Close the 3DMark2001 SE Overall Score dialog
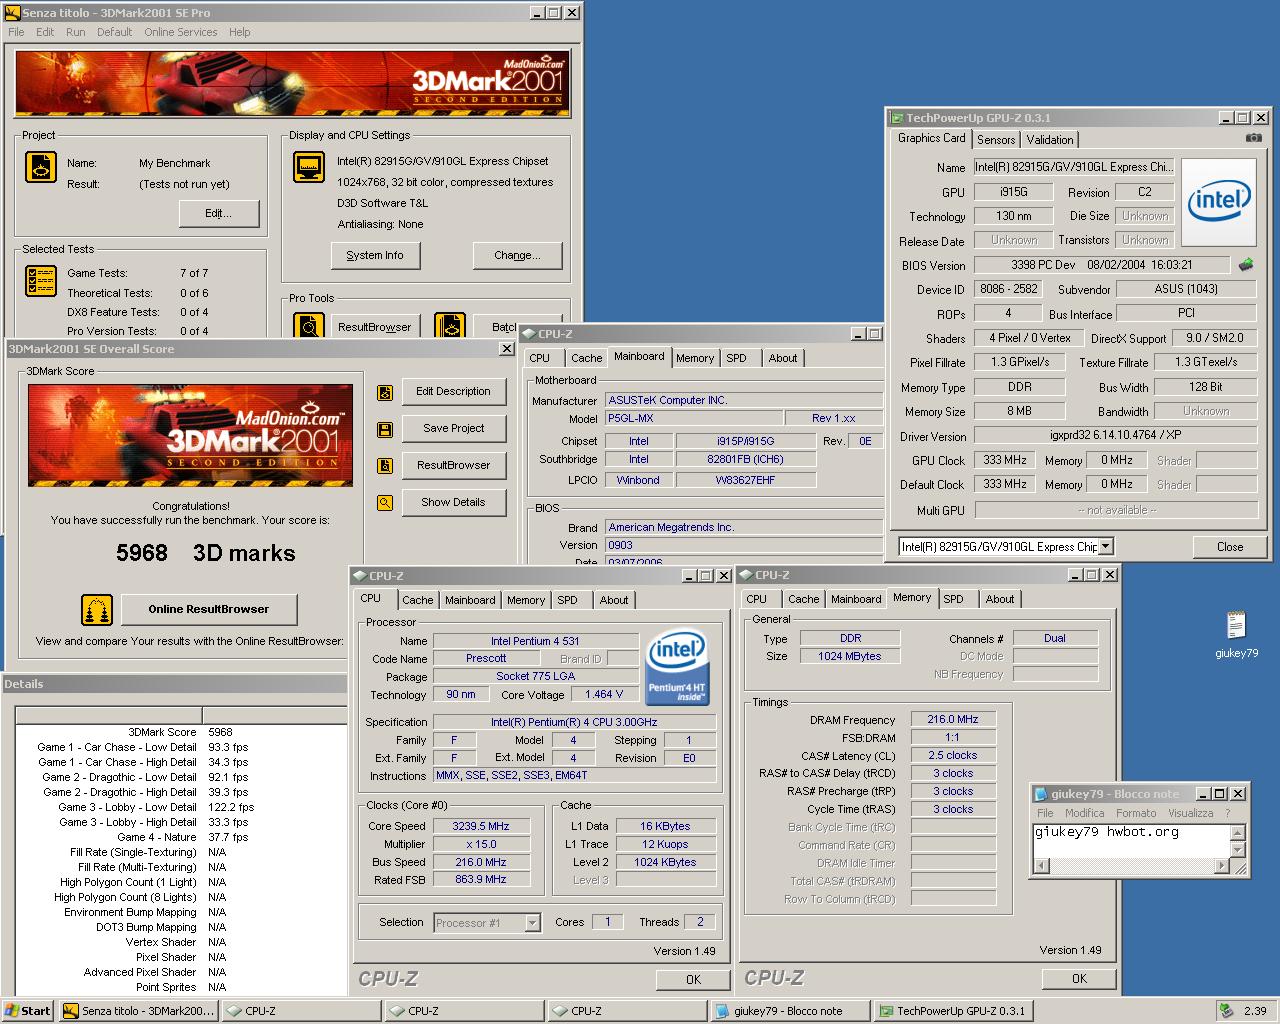This screenshot has width=1280, height=1024. [506, 348]
